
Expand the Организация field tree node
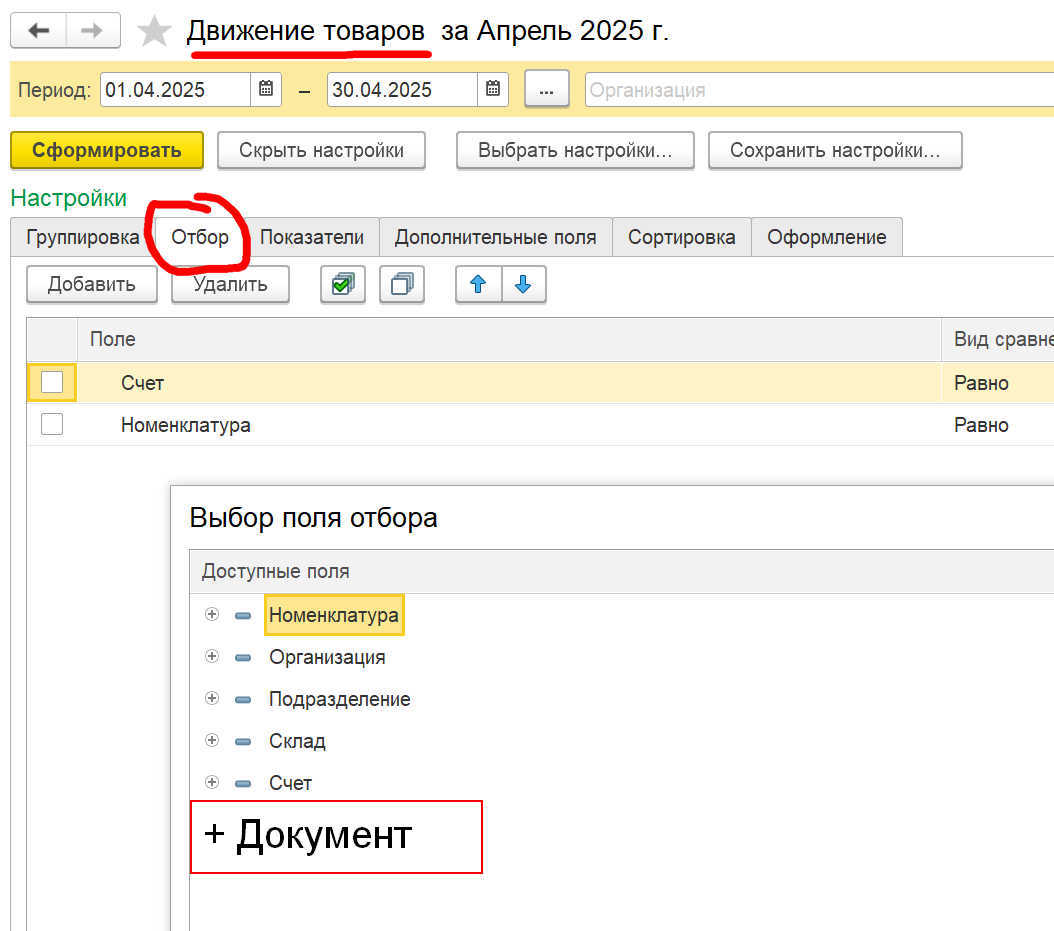211,657
